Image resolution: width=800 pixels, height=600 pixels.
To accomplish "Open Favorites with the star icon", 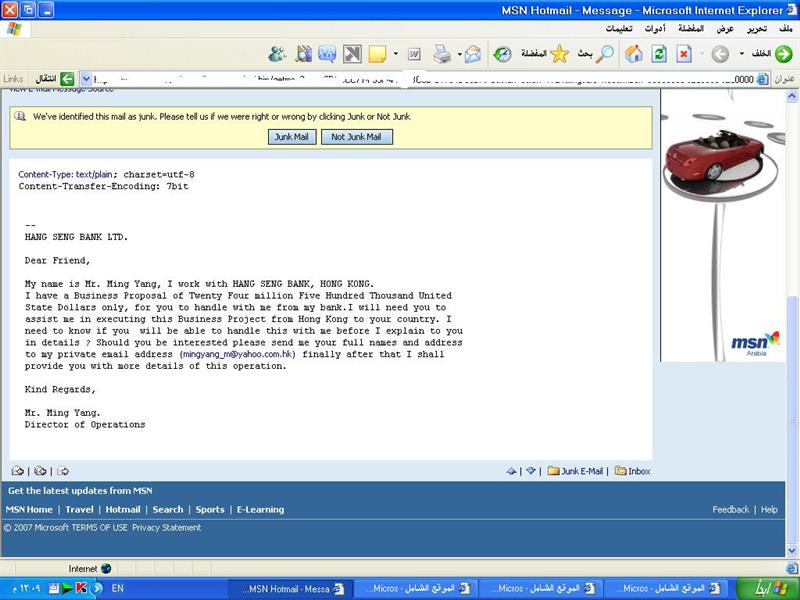I will (x=559, y=54).
